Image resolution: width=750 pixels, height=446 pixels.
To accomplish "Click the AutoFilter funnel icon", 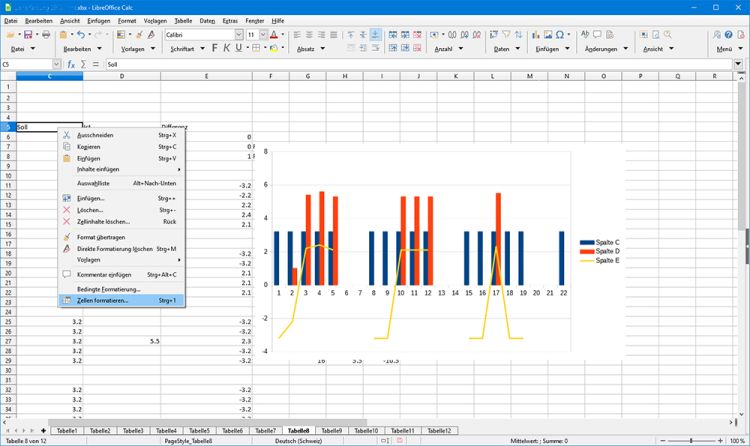I will tap(506, 34).
